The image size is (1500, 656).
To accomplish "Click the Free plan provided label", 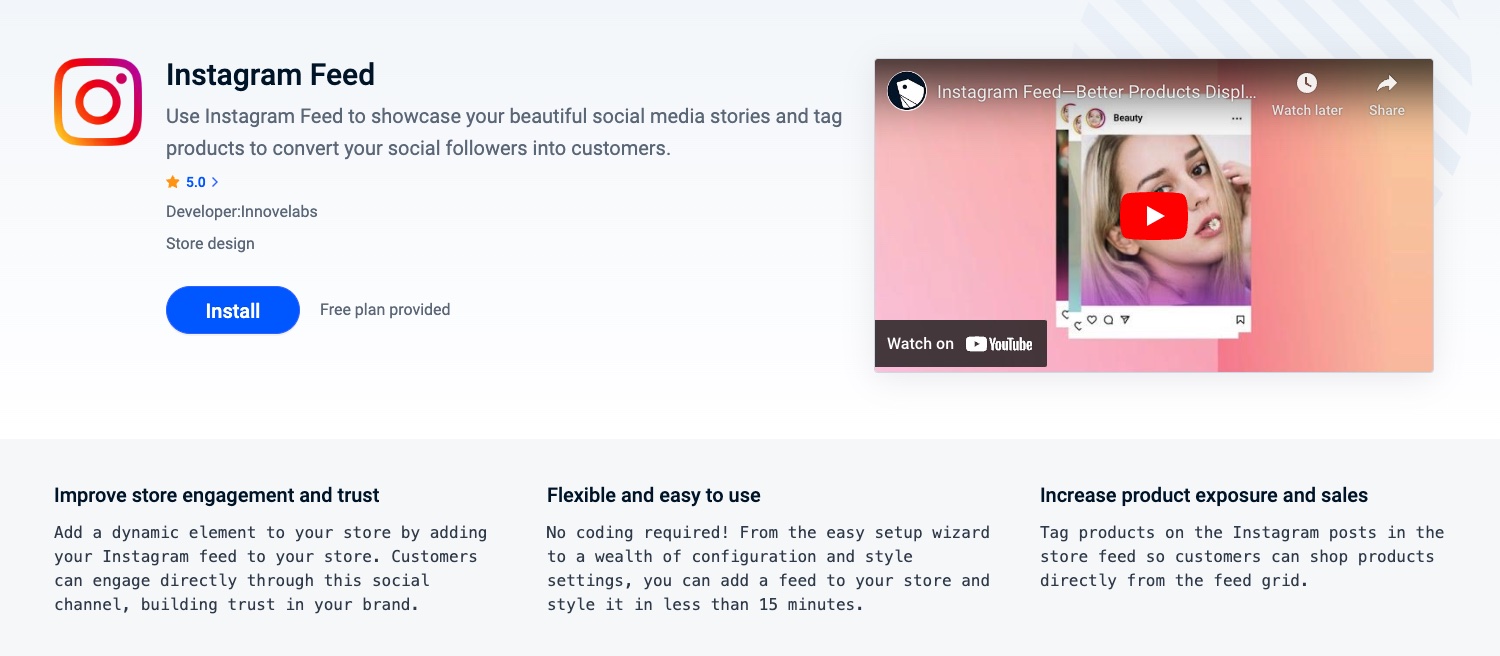I will coord(385,310).
